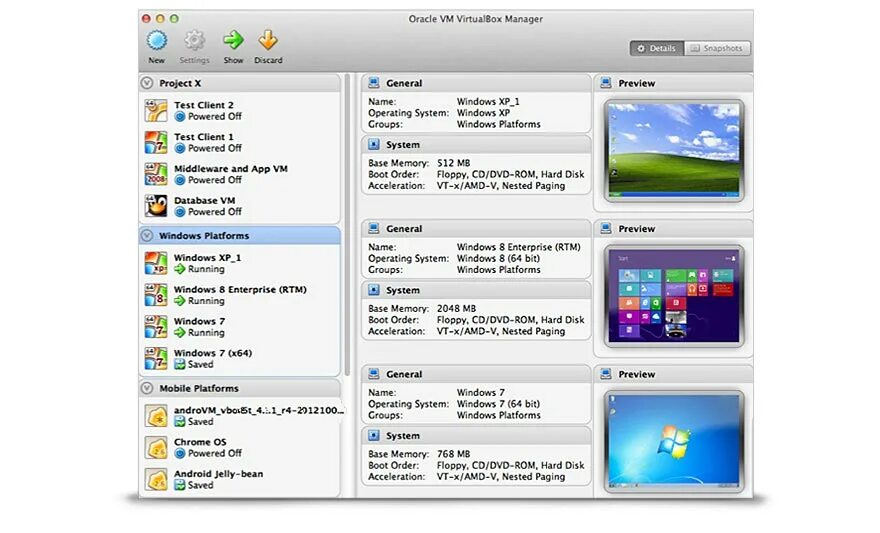
Task: Select the Android Jelly-bean VM icon
Action: (x=156, y=480)
